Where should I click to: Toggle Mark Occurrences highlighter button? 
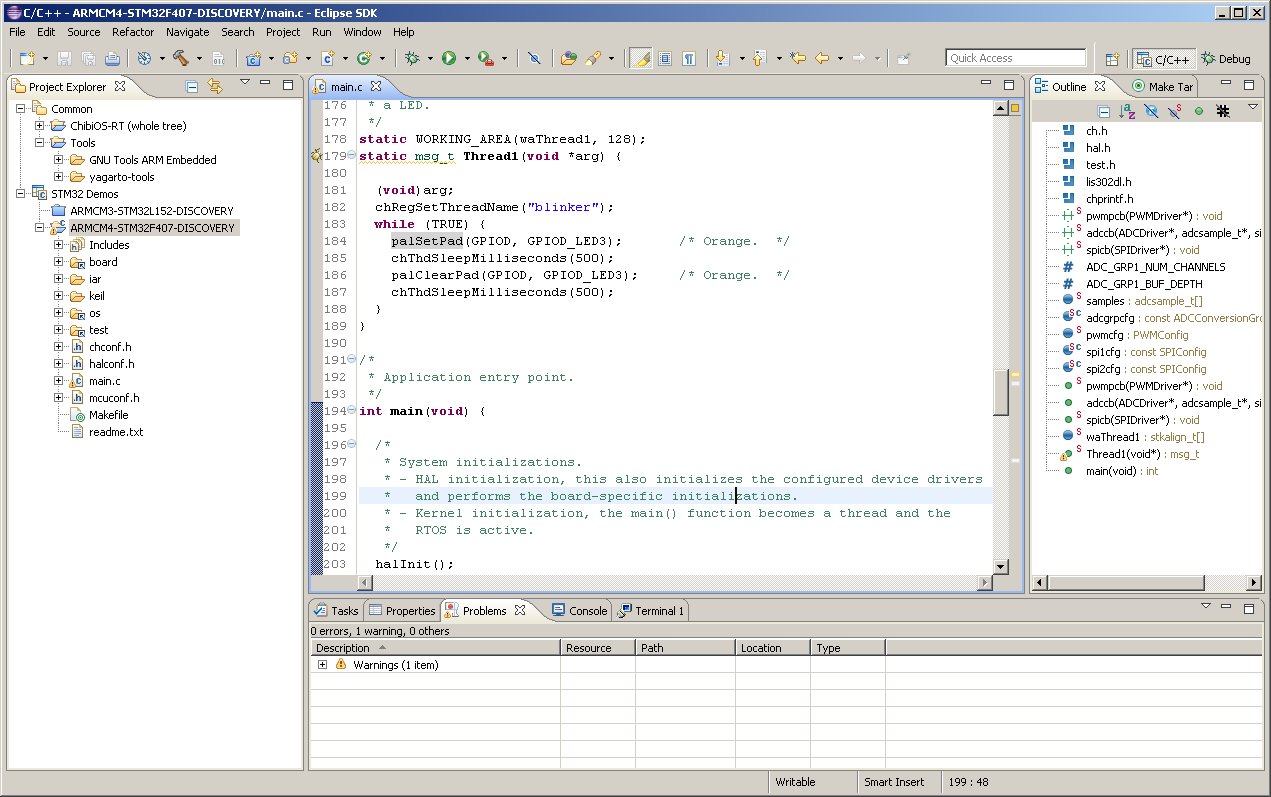641,58
